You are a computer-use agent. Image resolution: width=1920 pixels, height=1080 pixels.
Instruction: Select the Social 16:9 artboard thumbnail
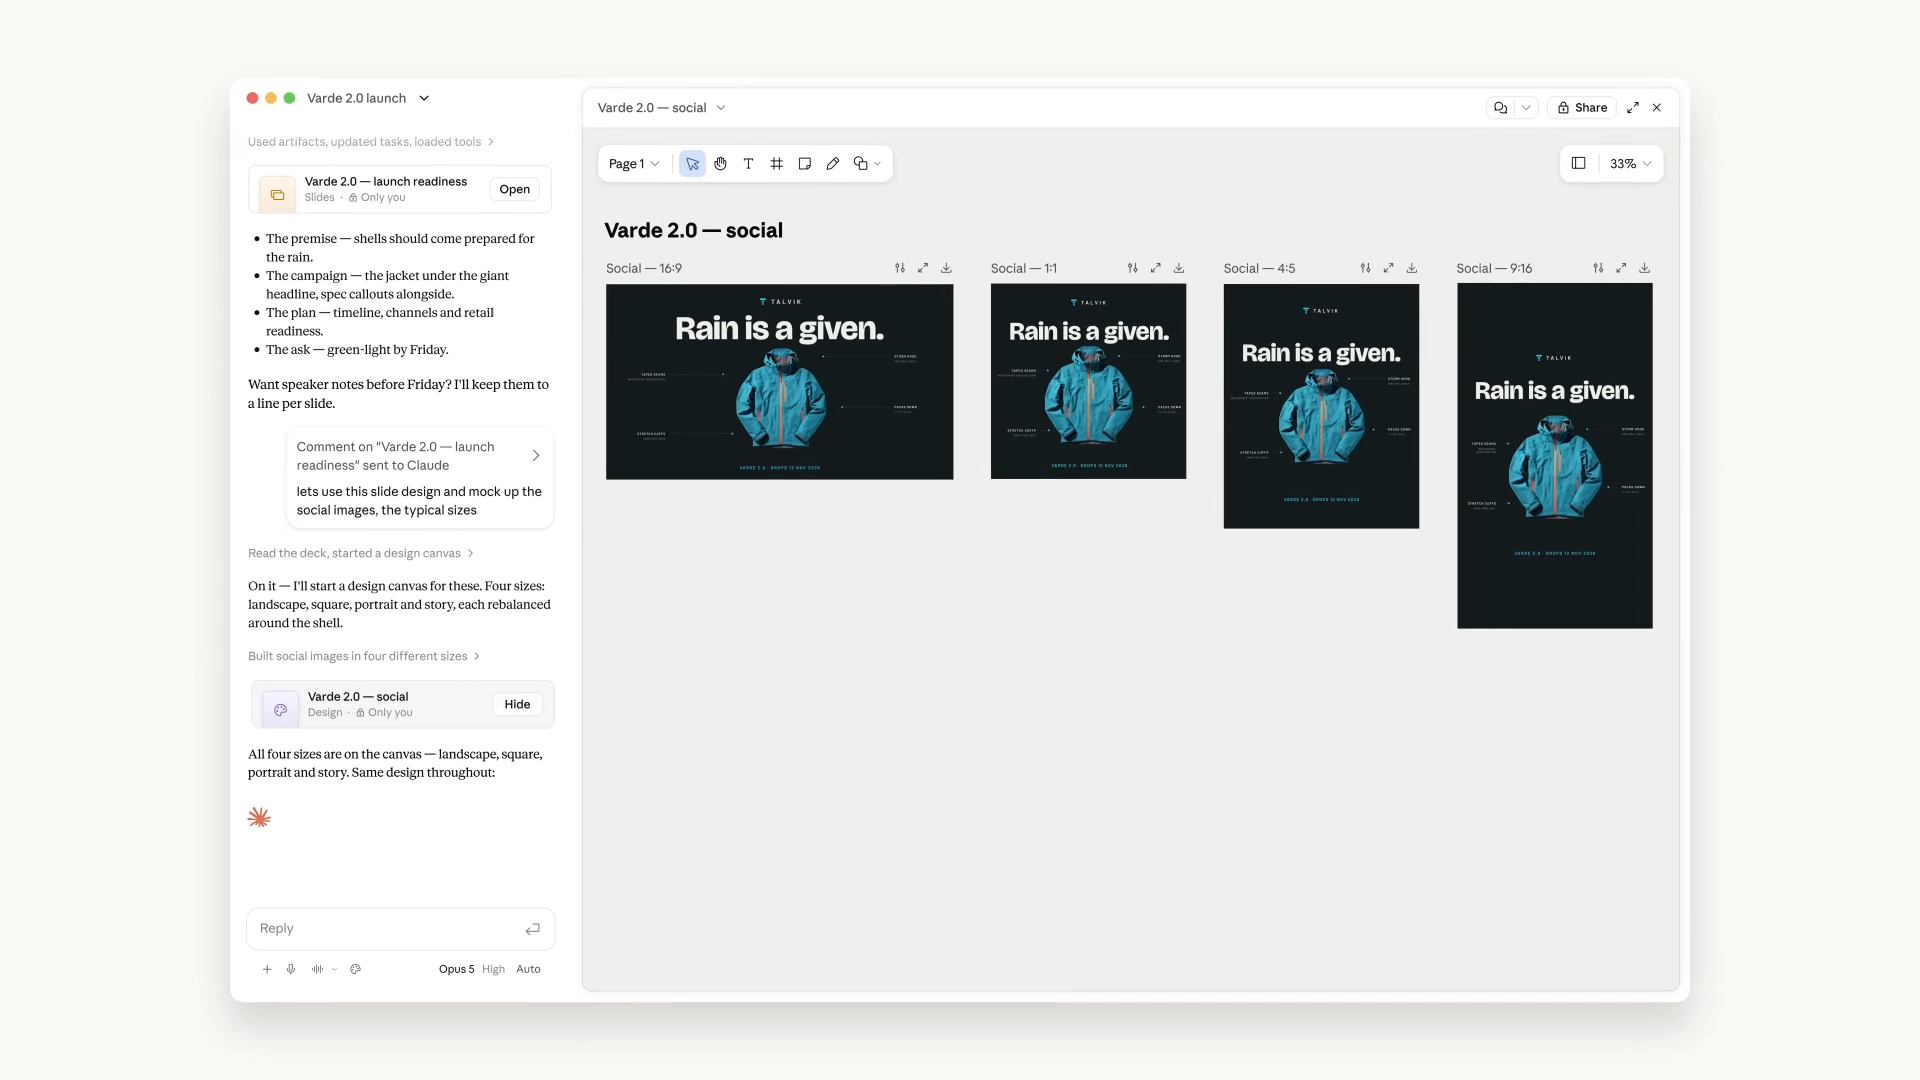click(x=779, y=382)
